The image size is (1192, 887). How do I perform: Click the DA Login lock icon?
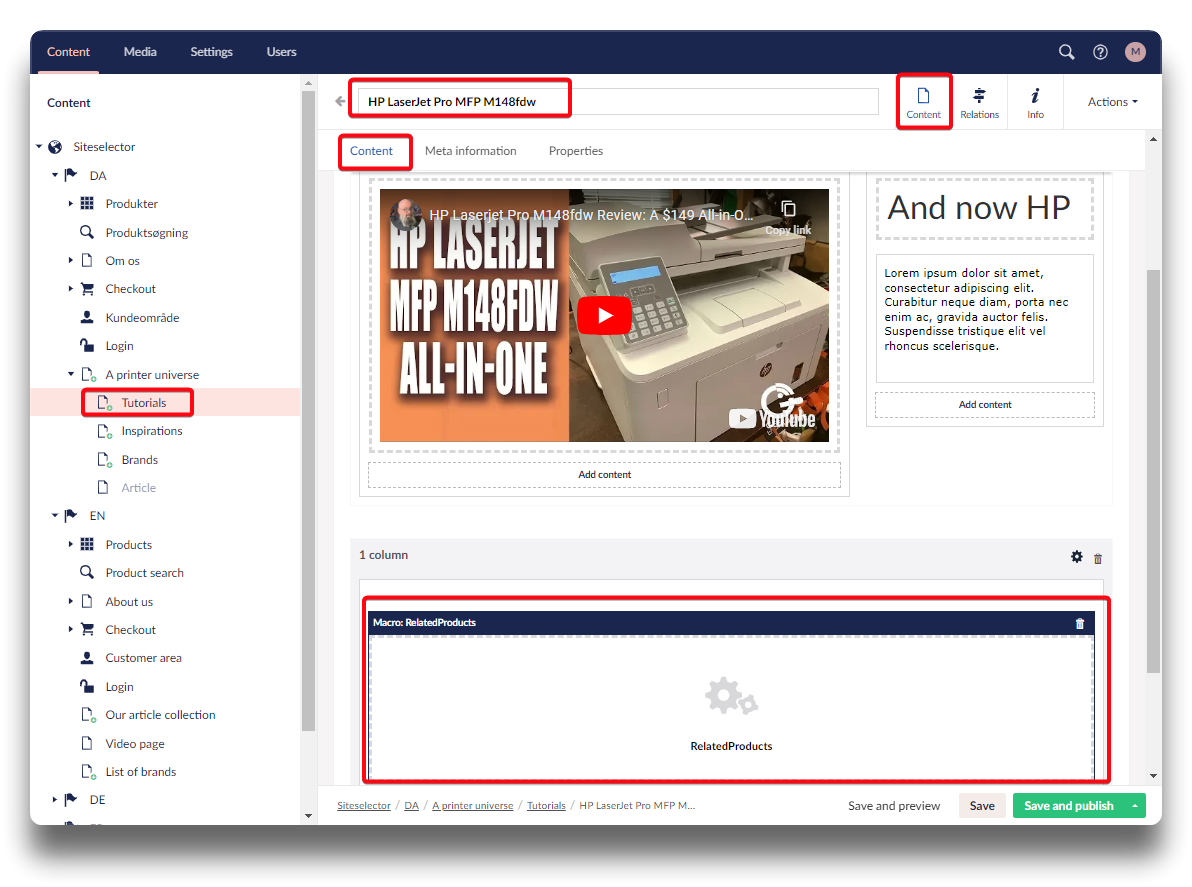coord(87,346)
